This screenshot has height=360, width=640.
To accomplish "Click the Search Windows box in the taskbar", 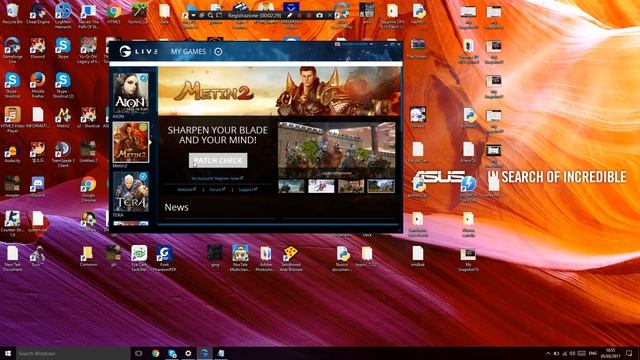I will point(73,353).
